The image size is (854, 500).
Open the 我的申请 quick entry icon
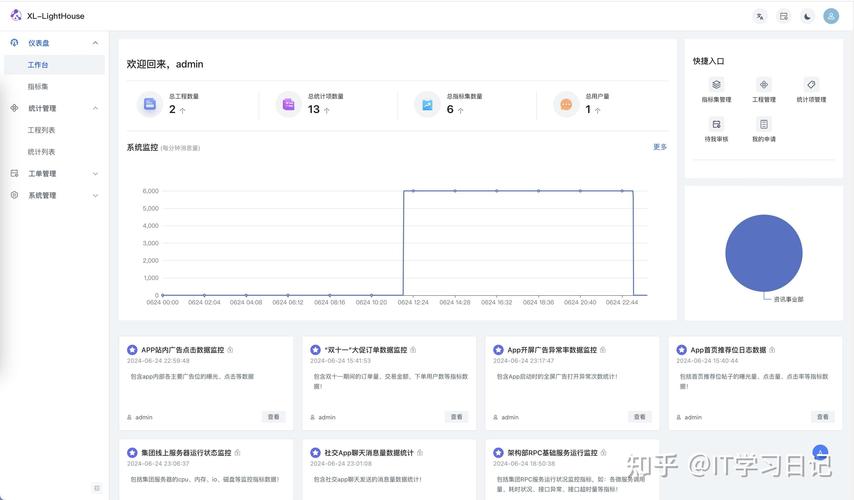point(764,124)
